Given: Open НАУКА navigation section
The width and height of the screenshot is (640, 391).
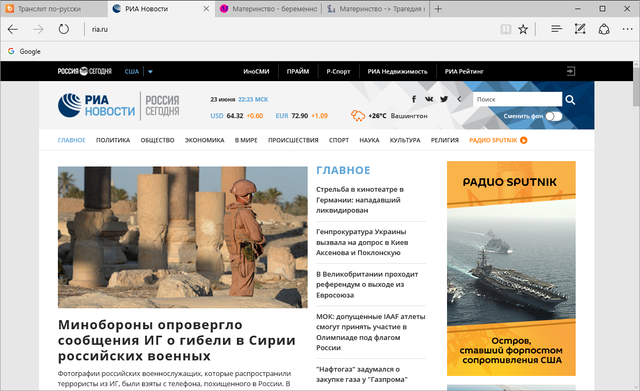Looking at the screenshot, I should point(369,140).
